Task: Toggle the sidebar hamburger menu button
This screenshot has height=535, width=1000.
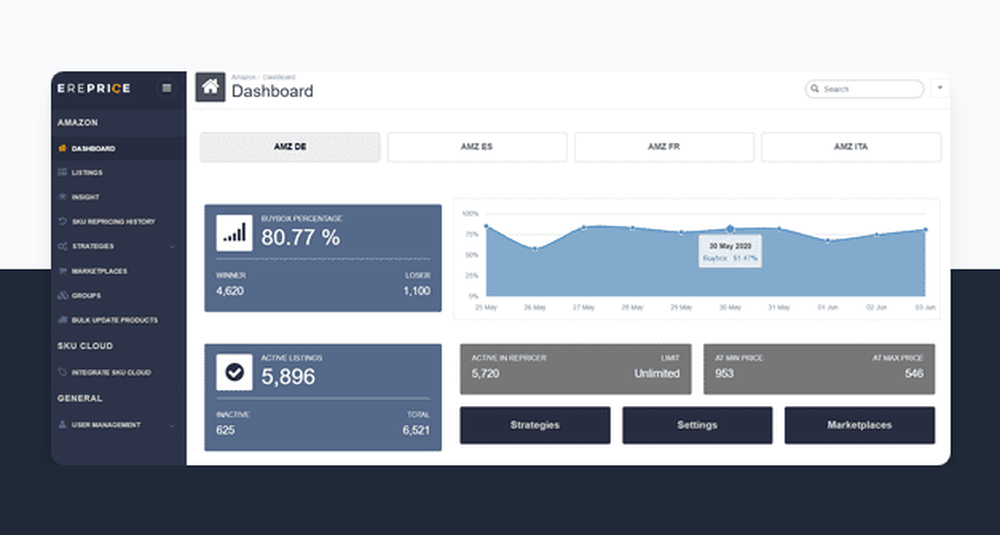Action: tap(166, 88)
